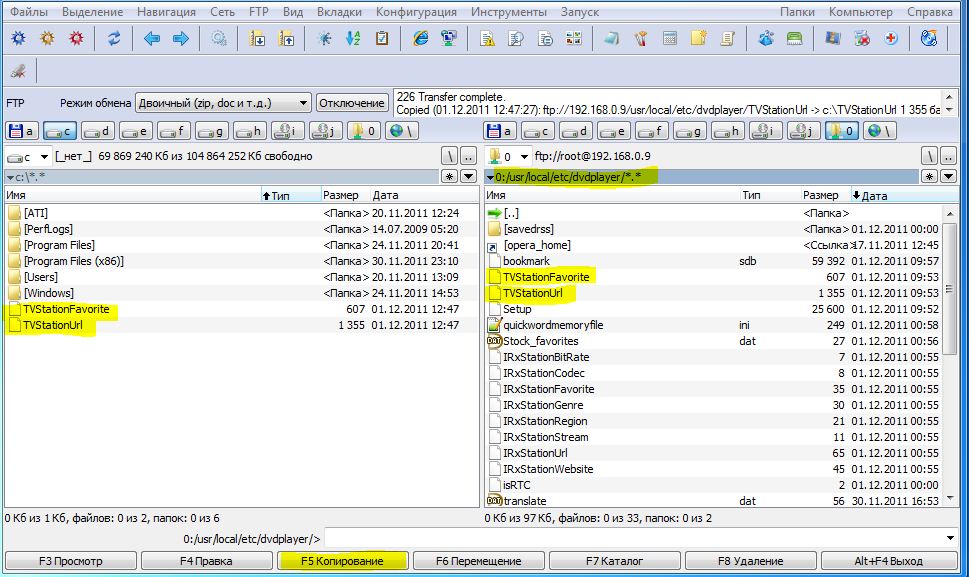Viewport: 969px width, 577px height.
Task: Click the F5 Копирование button
Action: (342, 561)
